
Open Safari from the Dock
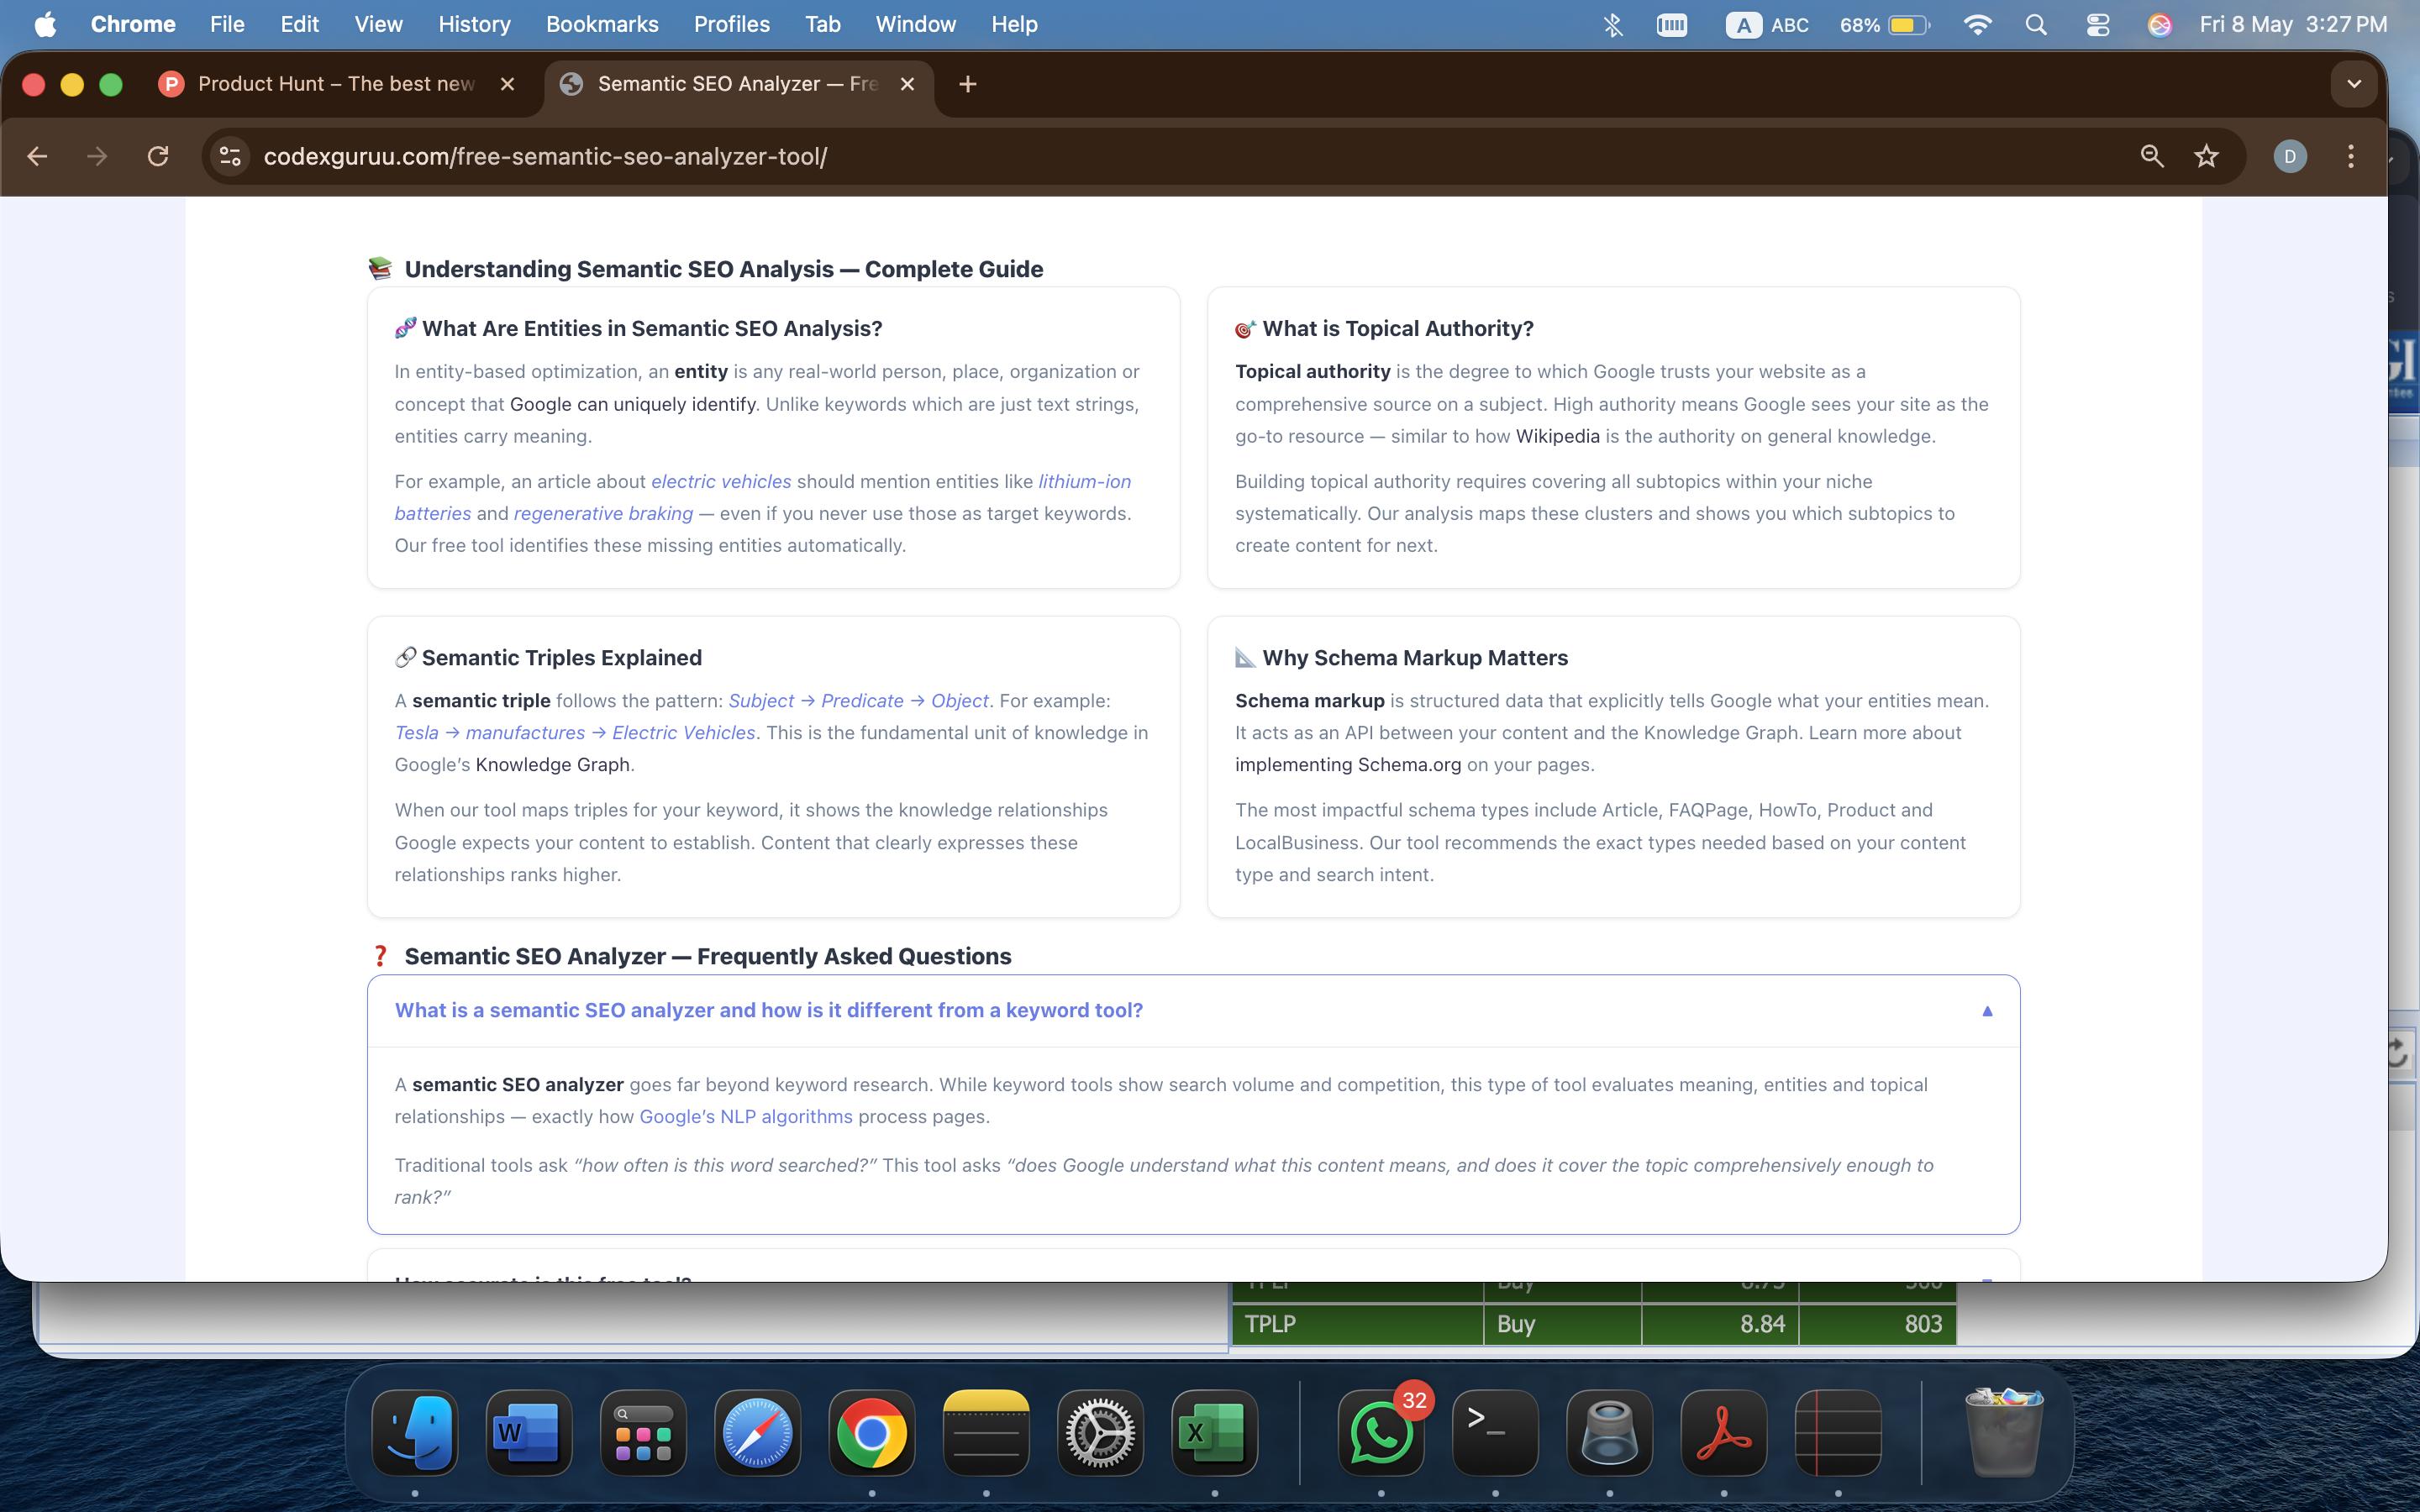758,1433
